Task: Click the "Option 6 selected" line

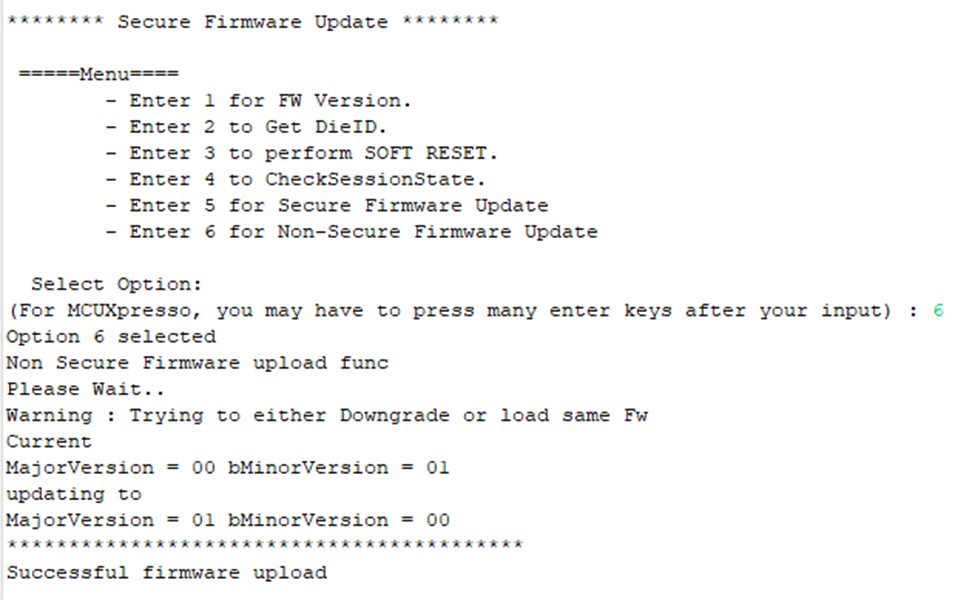Action: pos(111,337)
